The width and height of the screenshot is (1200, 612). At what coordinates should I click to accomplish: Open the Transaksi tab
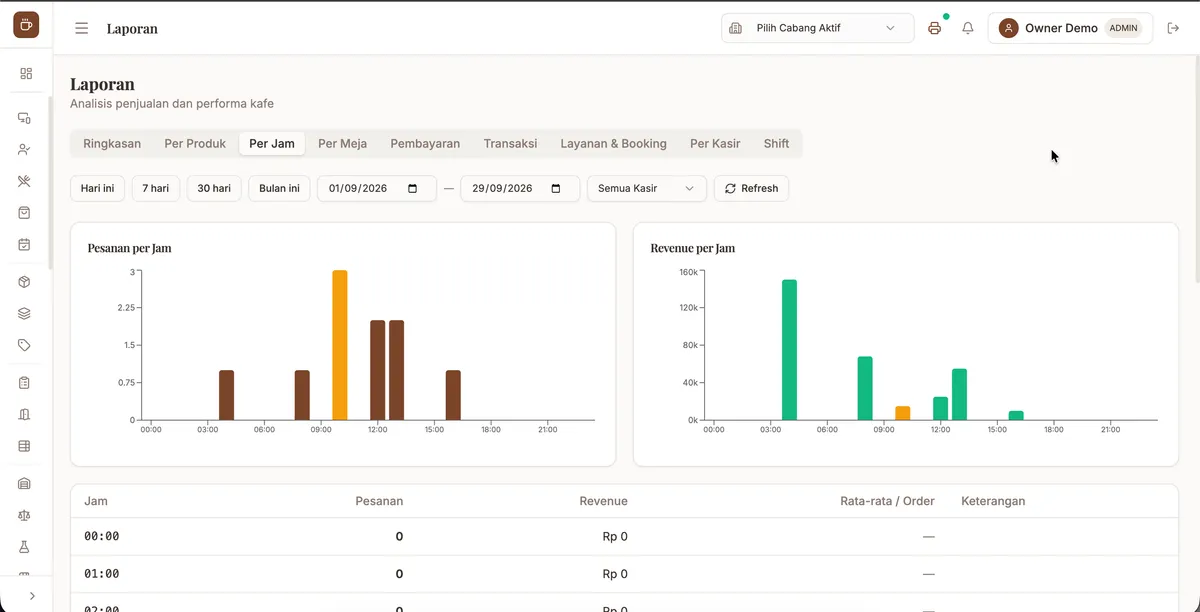coord(510,144)
